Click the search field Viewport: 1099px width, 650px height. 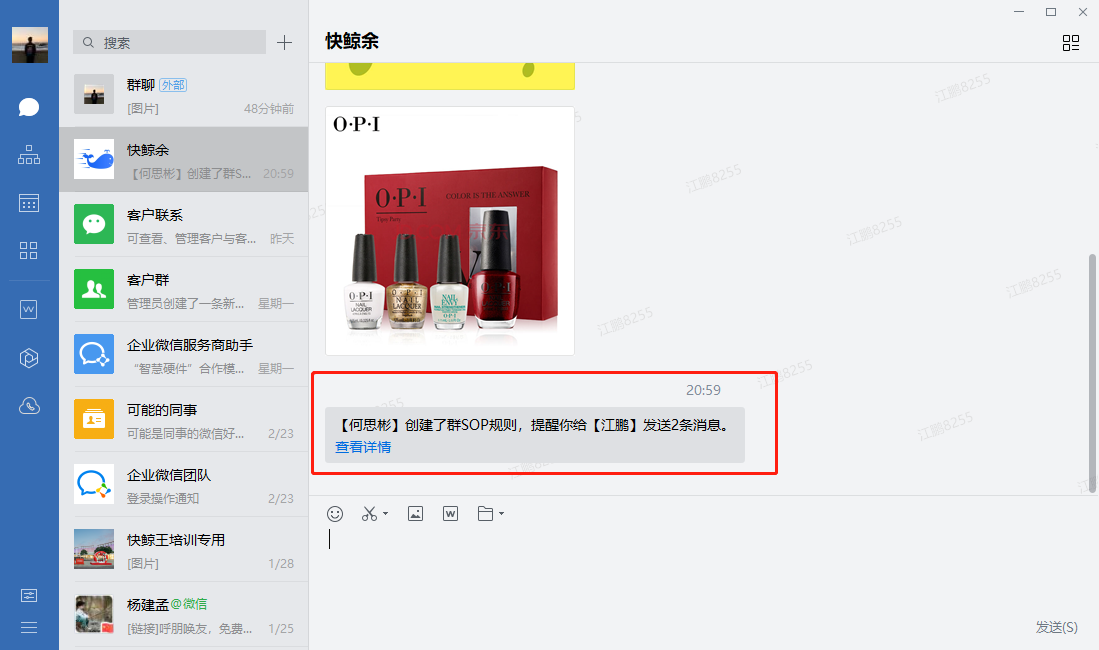pos(170,42)
